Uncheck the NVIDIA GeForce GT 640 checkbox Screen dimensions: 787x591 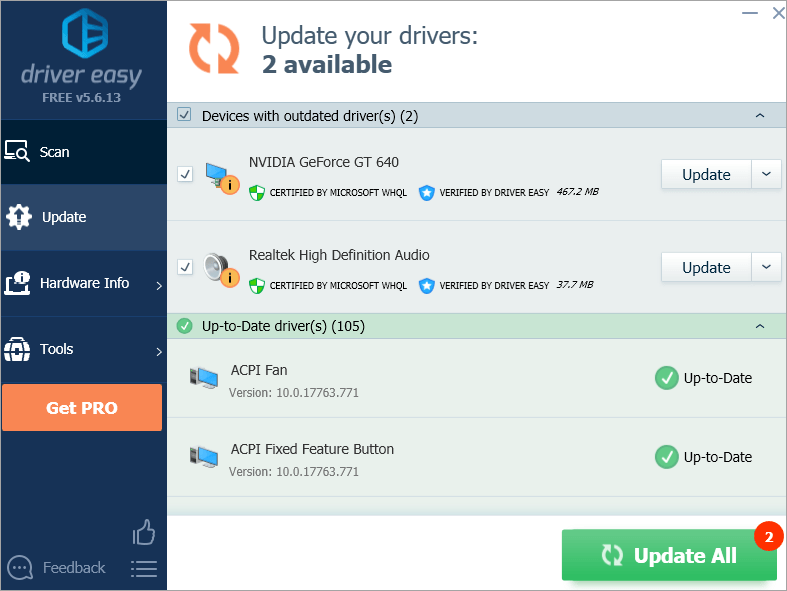pyautogui.click(x=185, y=174)
